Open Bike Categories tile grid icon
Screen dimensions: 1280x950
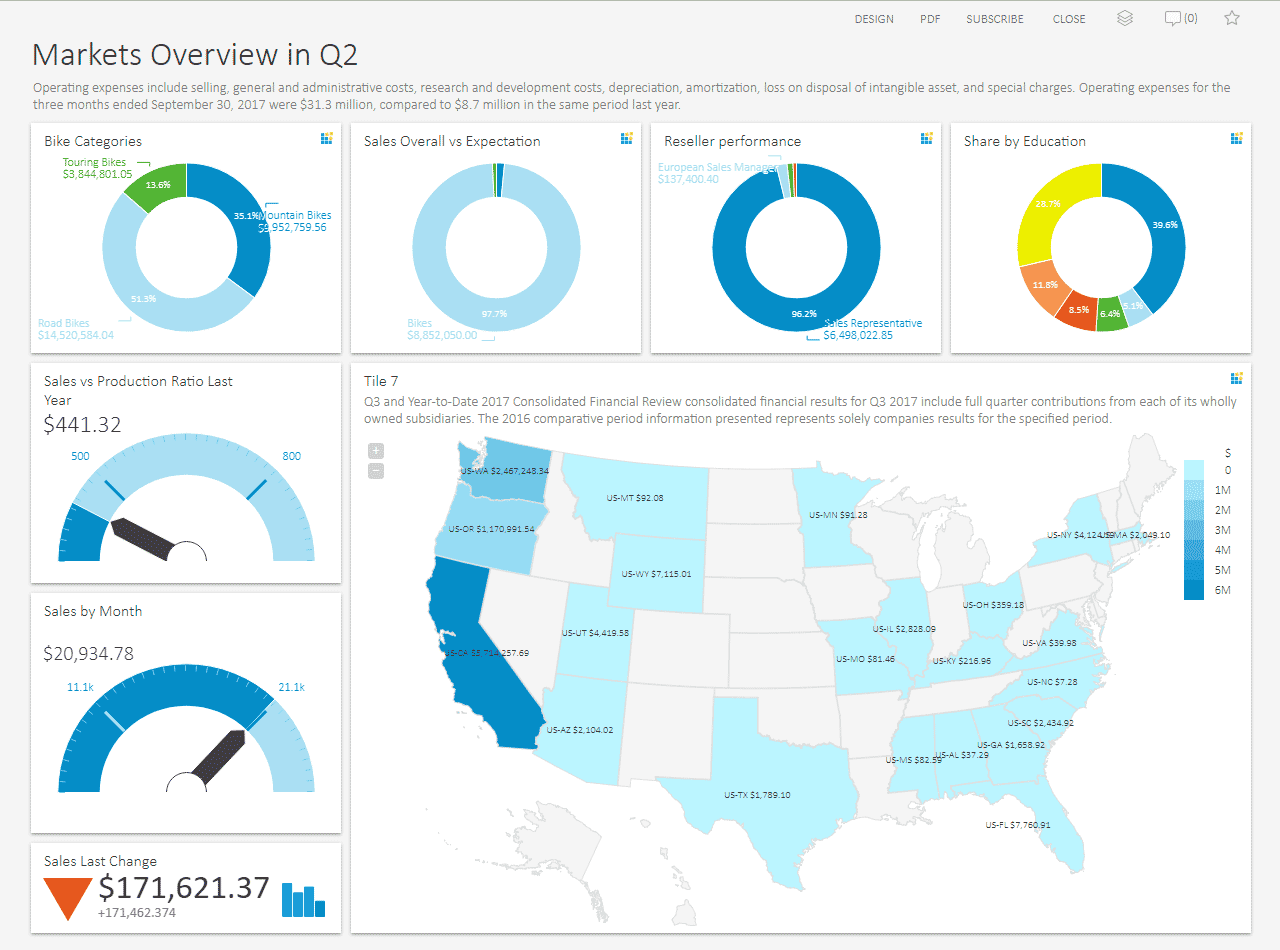(x=326, y=138)
